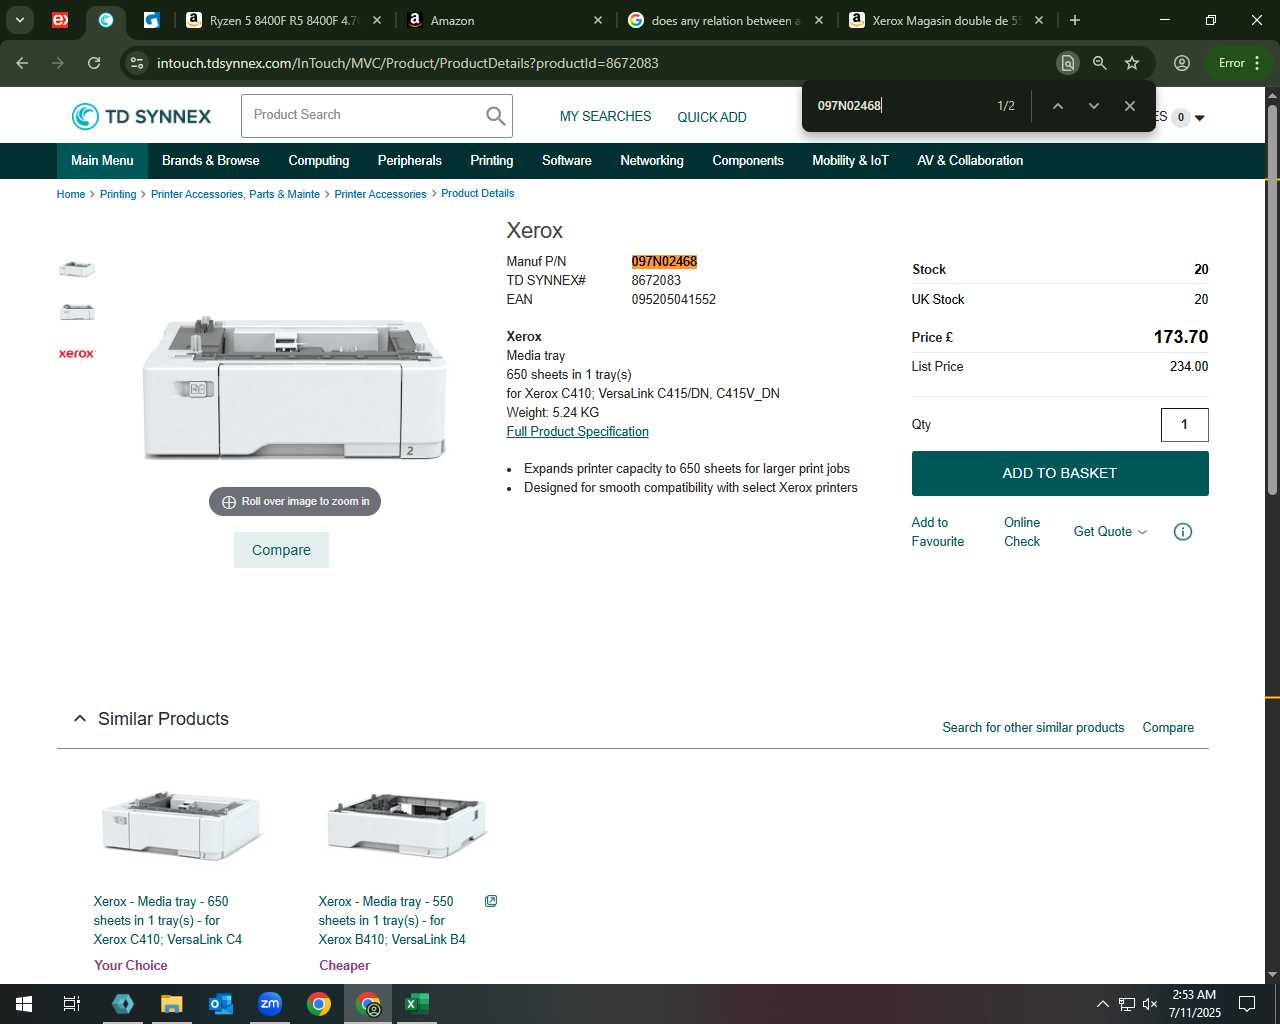This screenshot has width=1280, height=1024.
Task: Click the site information icon in address bar
Action: (x=137, y=63)
